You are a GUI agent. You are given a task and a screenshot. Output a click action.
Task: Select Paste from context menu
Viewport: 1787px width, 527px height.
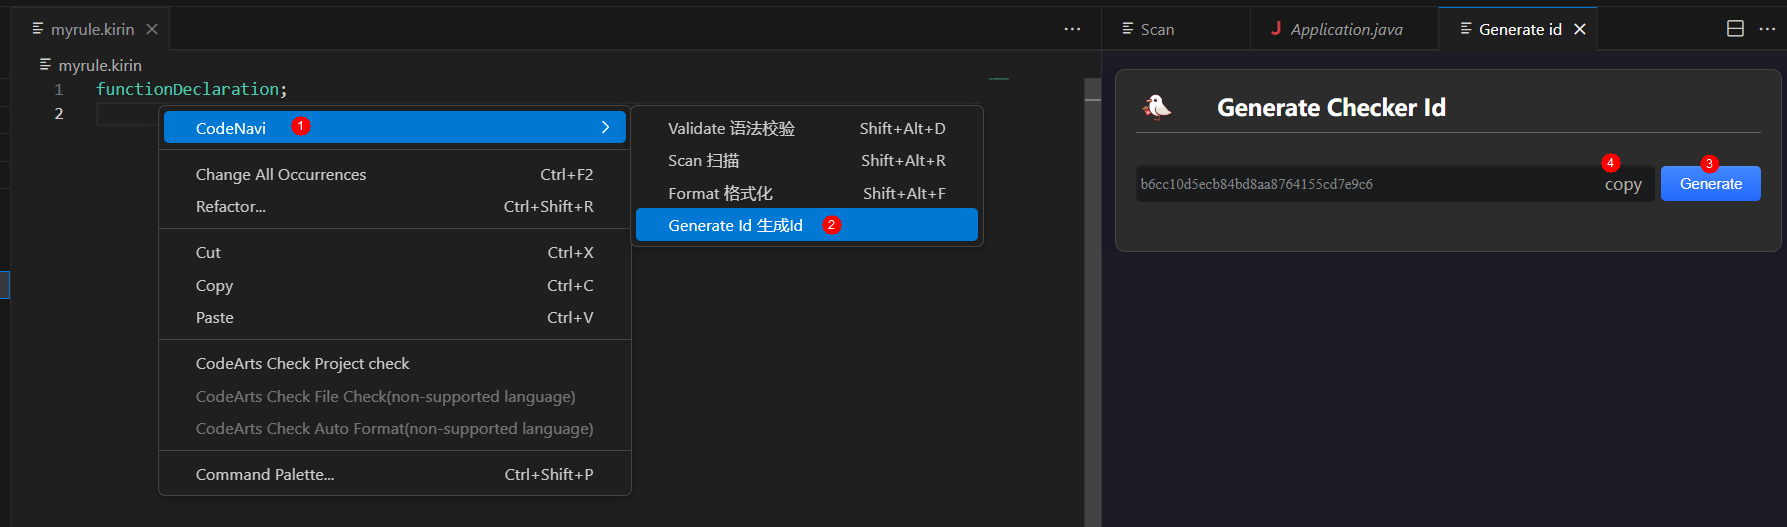click(395, 317)
